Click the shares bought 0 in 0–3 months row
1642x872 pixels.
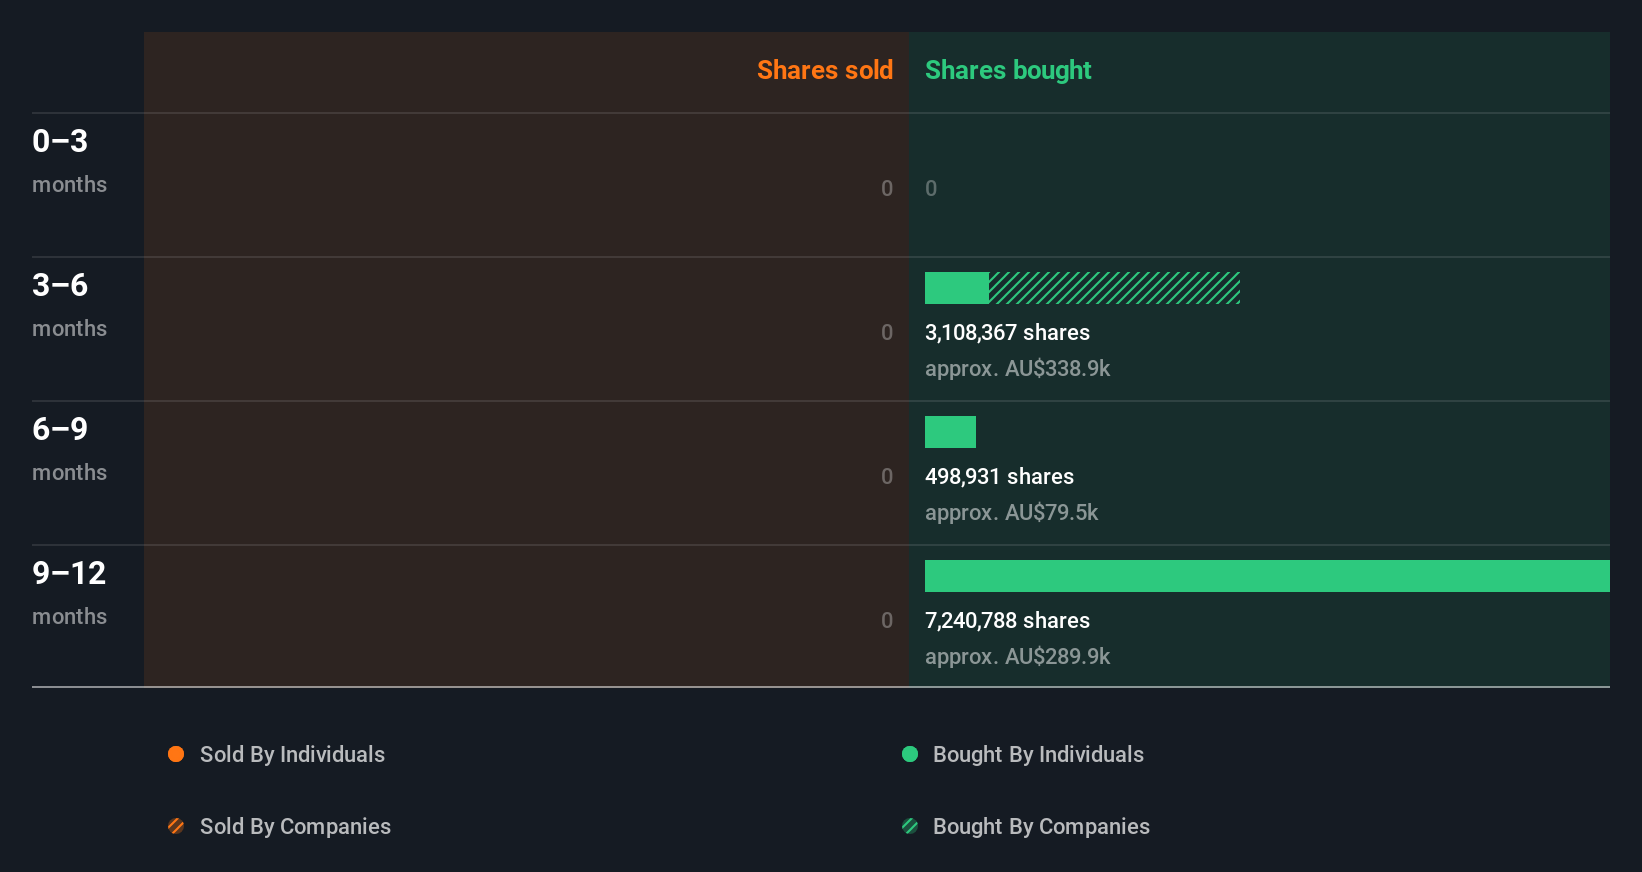point(931,189)
